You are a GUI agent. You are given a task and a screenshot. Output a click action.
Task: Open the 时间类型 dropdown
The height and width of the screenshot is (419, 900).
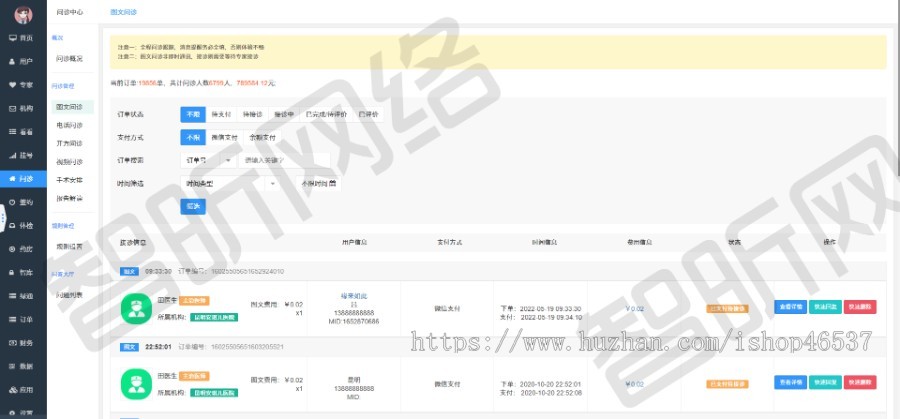(230, 184)
